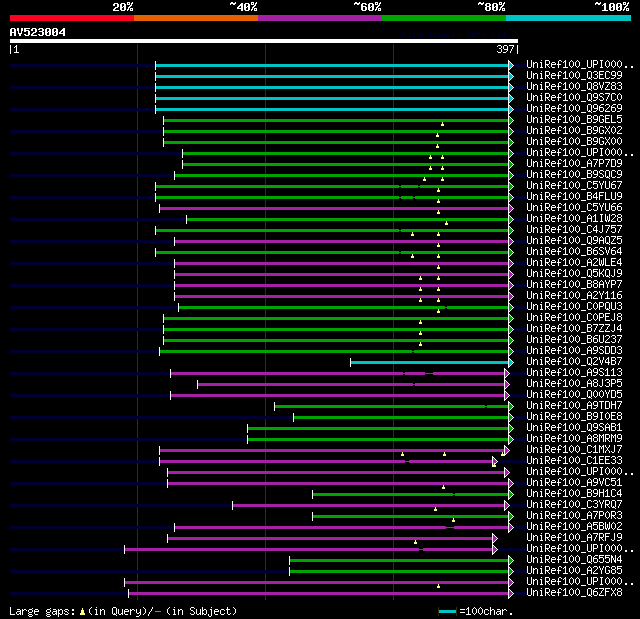Select the UniRef100_C5YU67 label

[x=574, y=186]
